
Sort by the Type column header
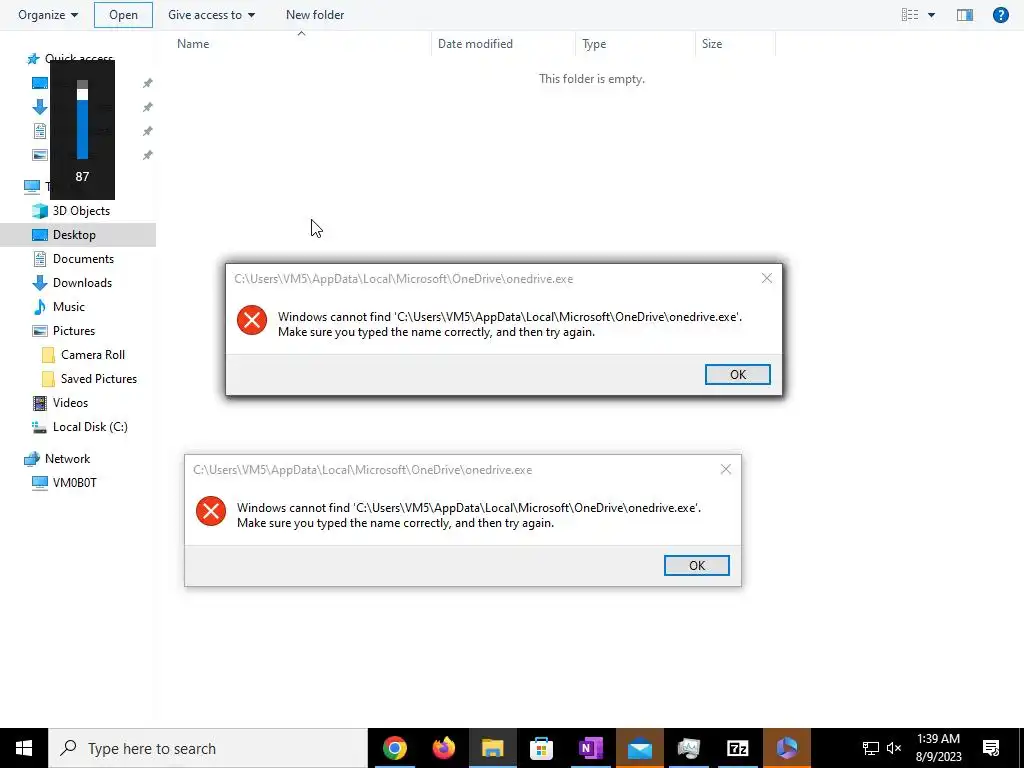point(594,44)
